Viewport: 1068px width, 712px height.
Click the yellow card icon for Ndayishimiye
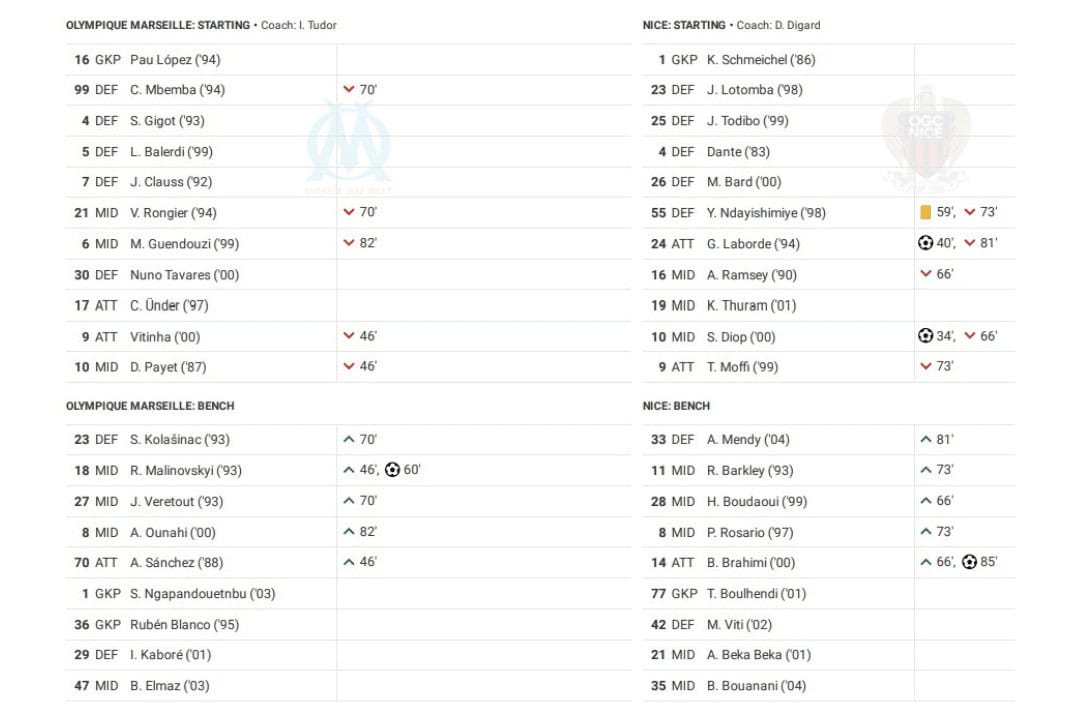pyautogui.click(x=925, y=213)
